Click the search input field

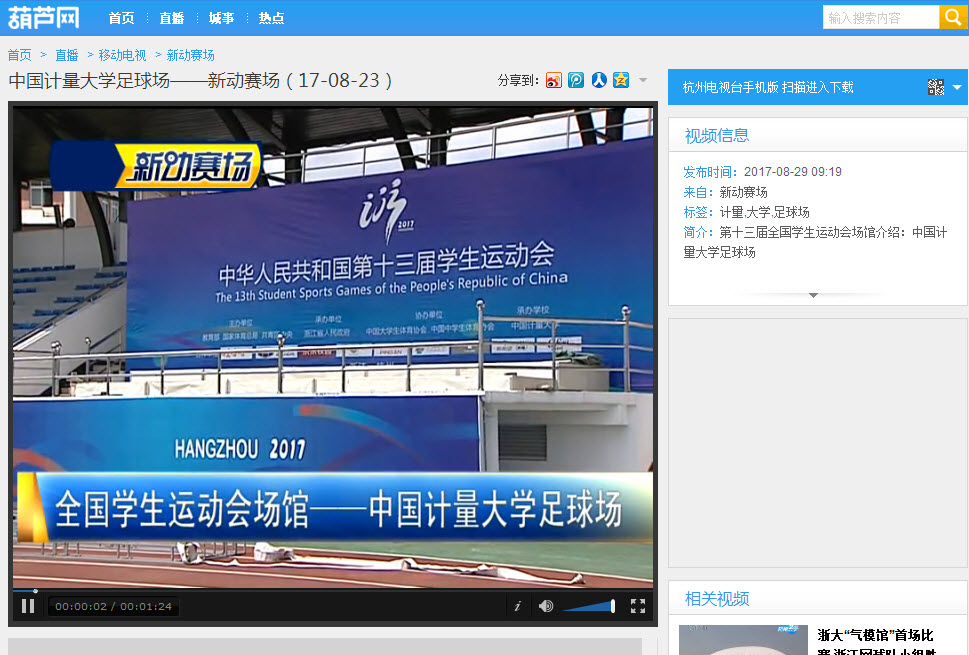[880, 18]
